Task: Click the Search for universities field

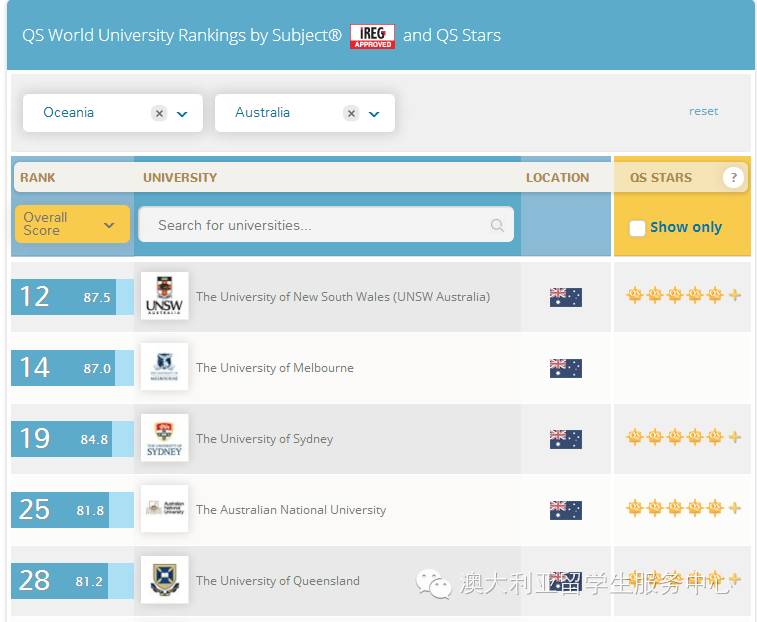Action: coord(326,225)
